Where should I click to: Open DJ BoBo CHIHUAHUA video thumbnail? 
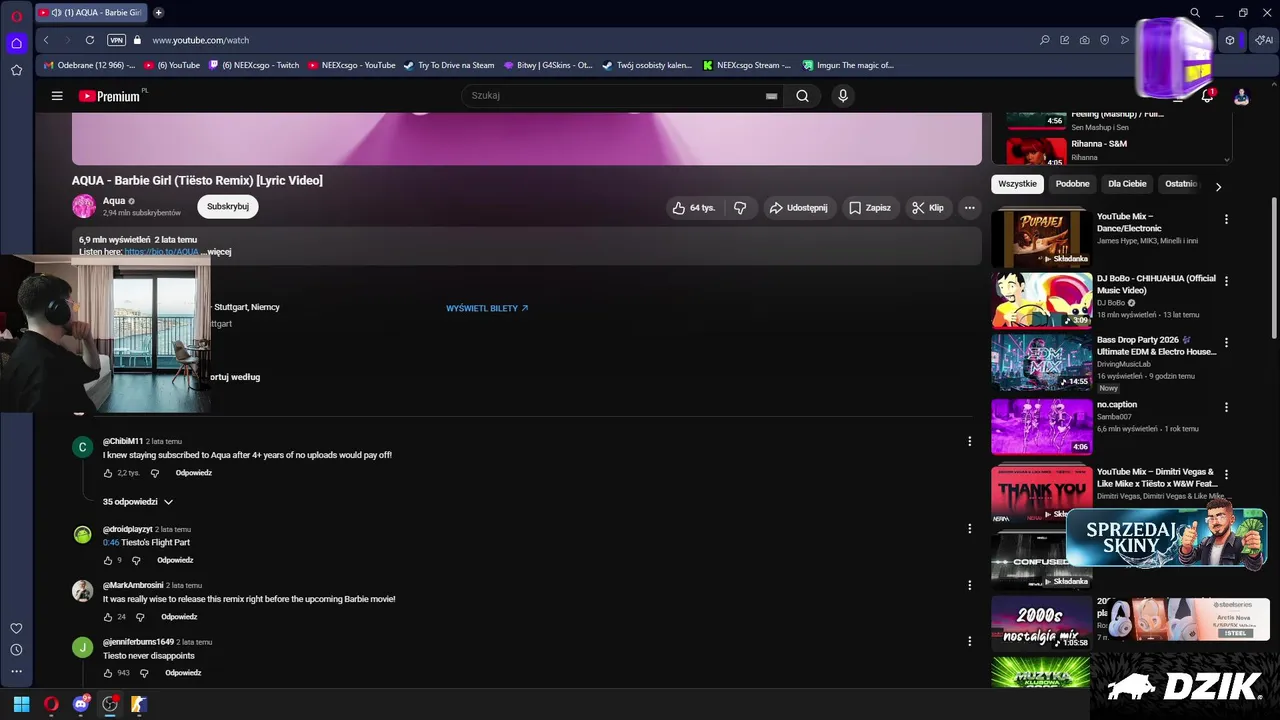tap(1042, 300)
